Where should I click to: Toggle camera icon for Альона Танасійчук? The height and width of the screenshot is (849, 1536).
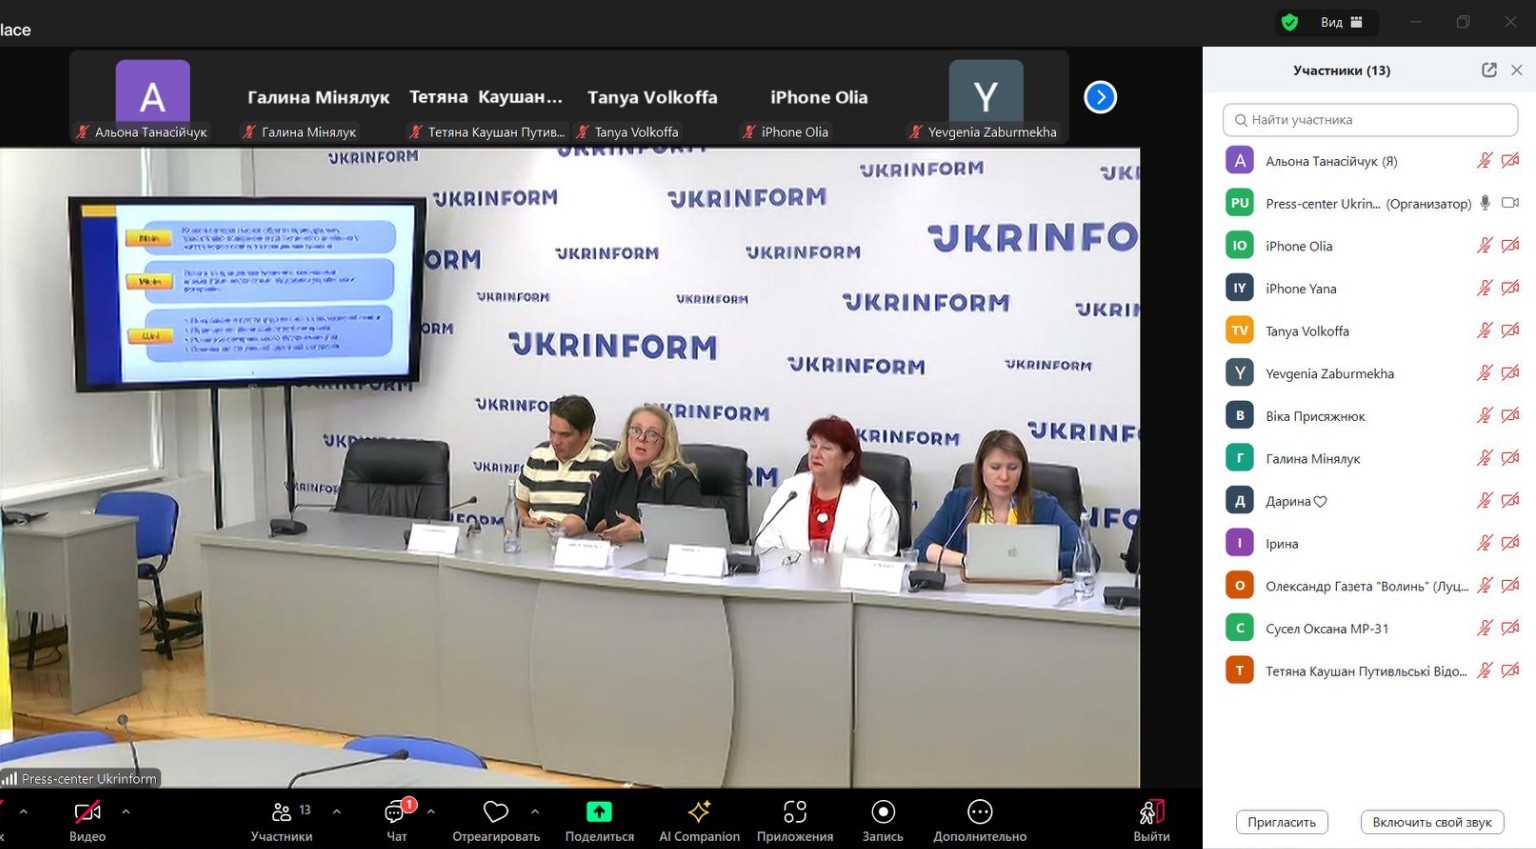(x=1510, y=161)
